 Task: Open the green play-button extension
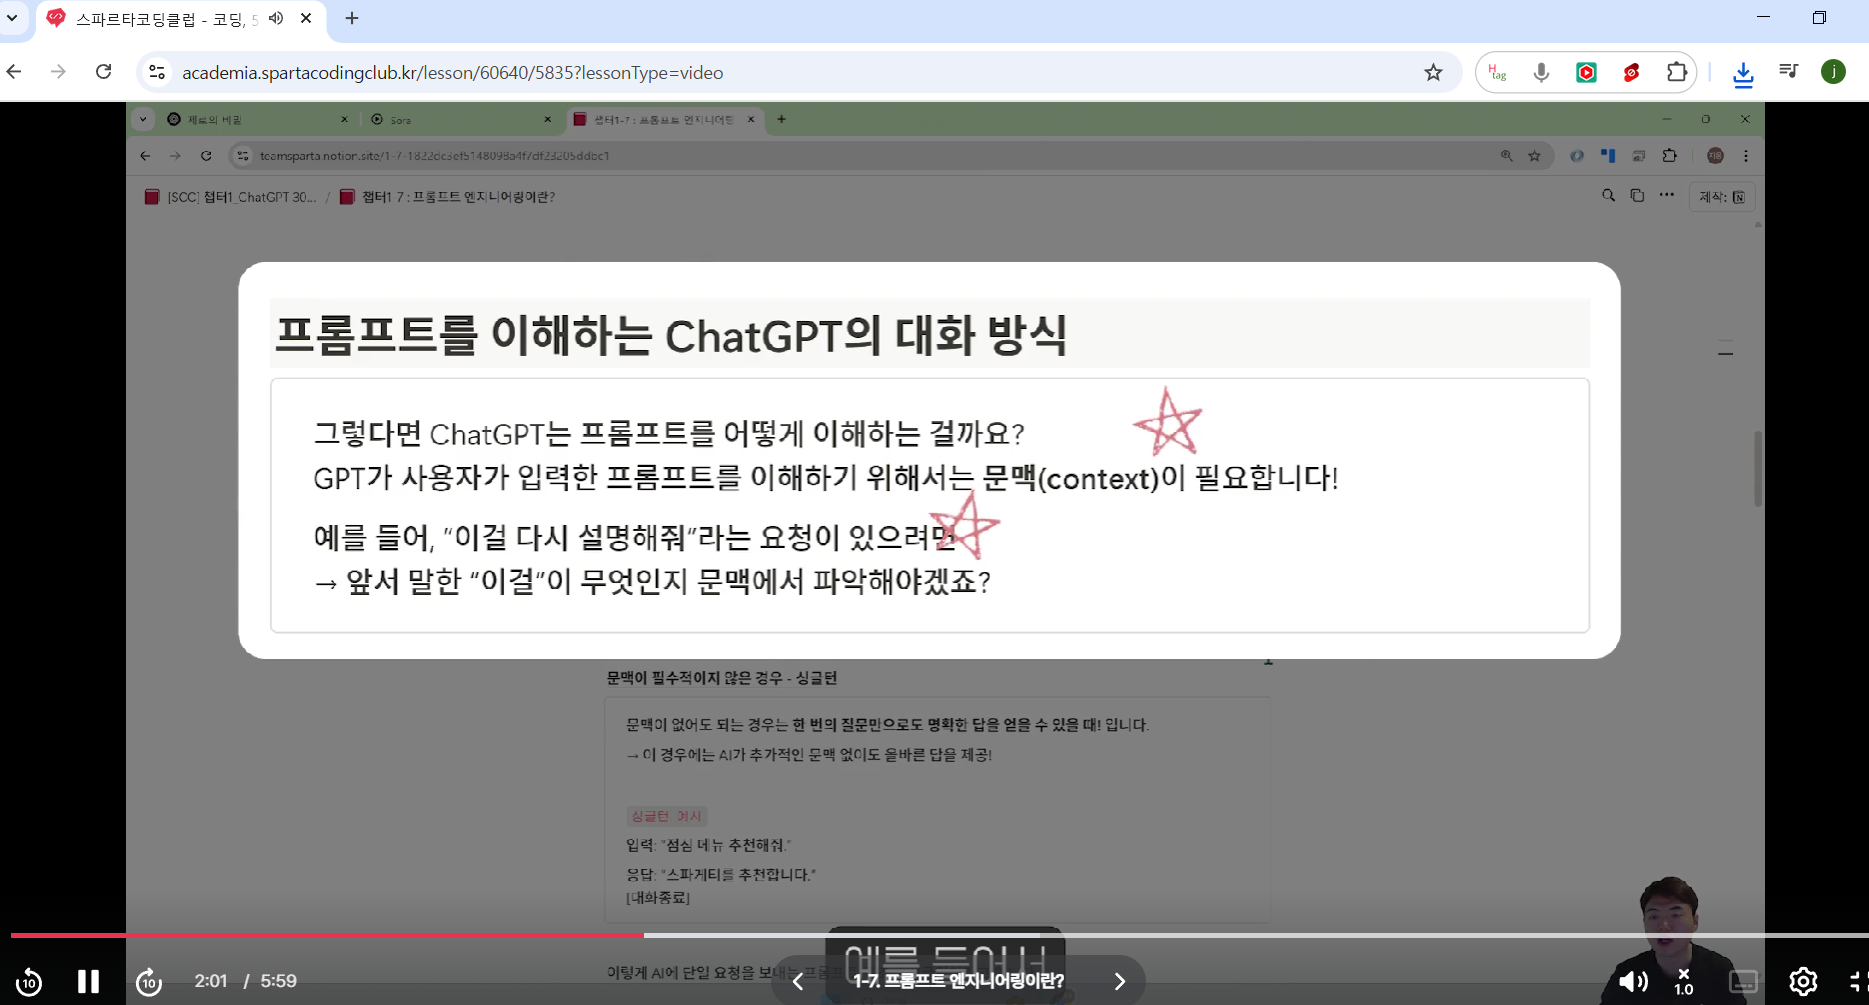pos(1586,72)
